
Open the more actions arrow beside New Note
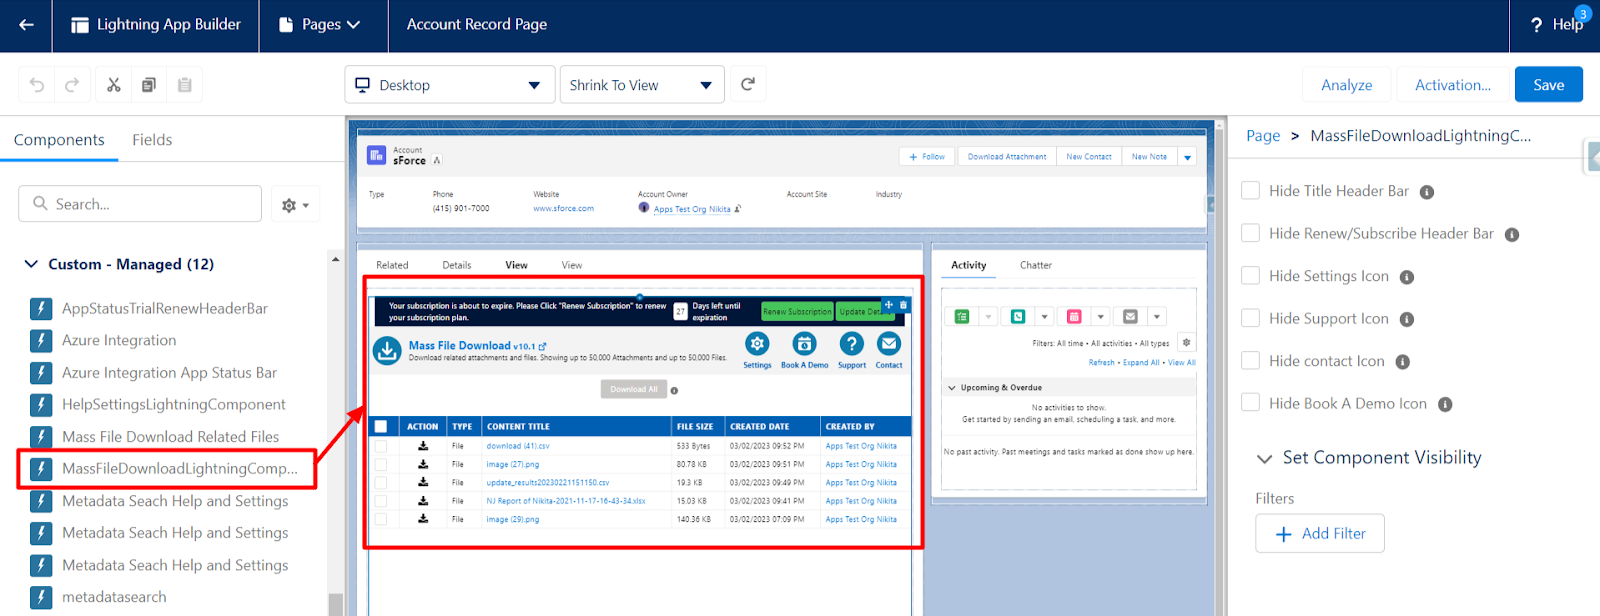tap(1187, 157)
